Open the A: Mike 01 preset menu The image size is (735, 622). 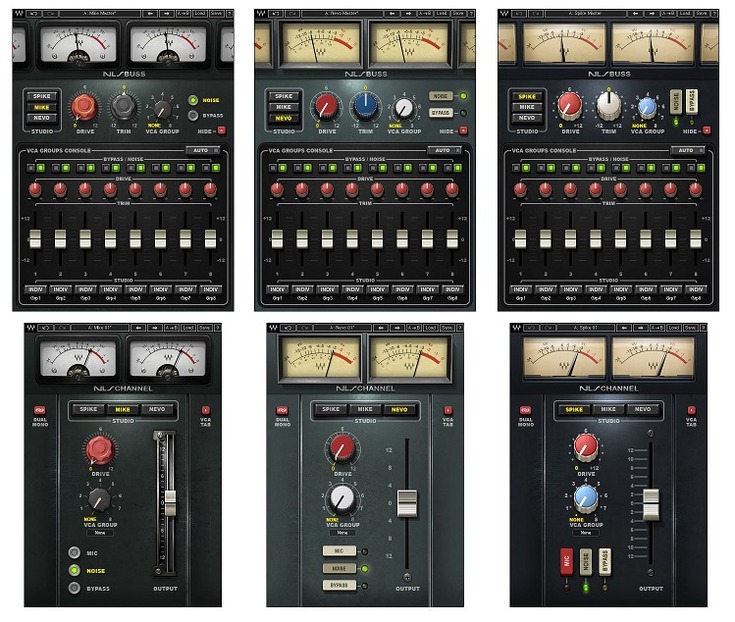click(98, 328)
